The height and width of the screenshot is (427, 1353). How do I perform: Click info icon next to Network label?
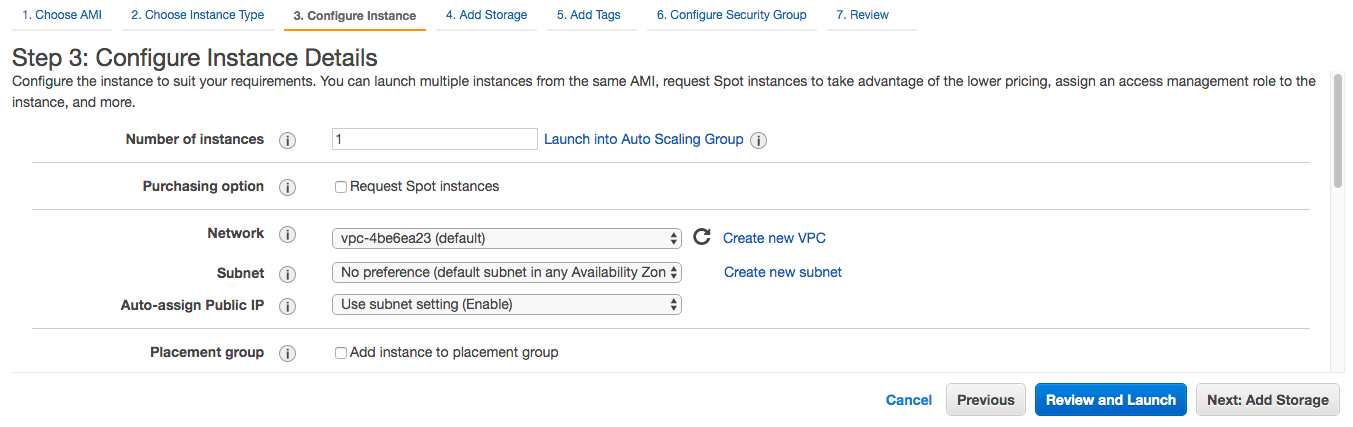click(x=288, y=234)
